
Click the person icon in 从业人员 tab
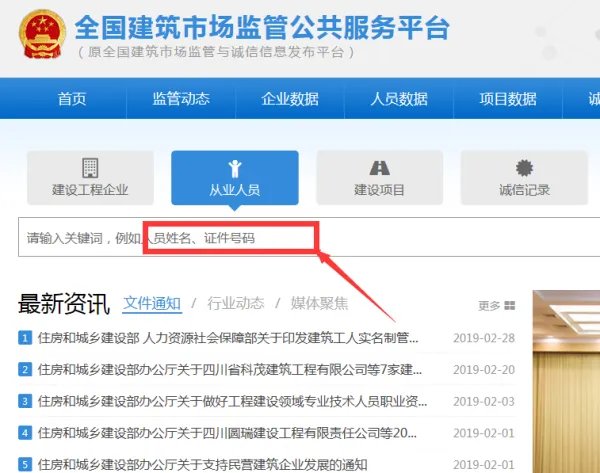point(235,168)
